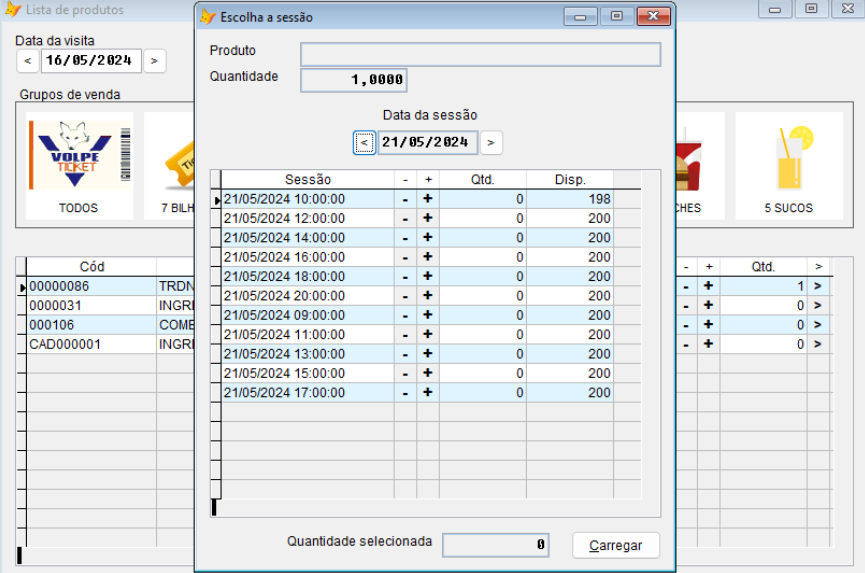Viewport: 865px width, 573px height.
Task: Click the visit date field 16/05/2024
Action: pyautogui.click(x=90, y=61)
